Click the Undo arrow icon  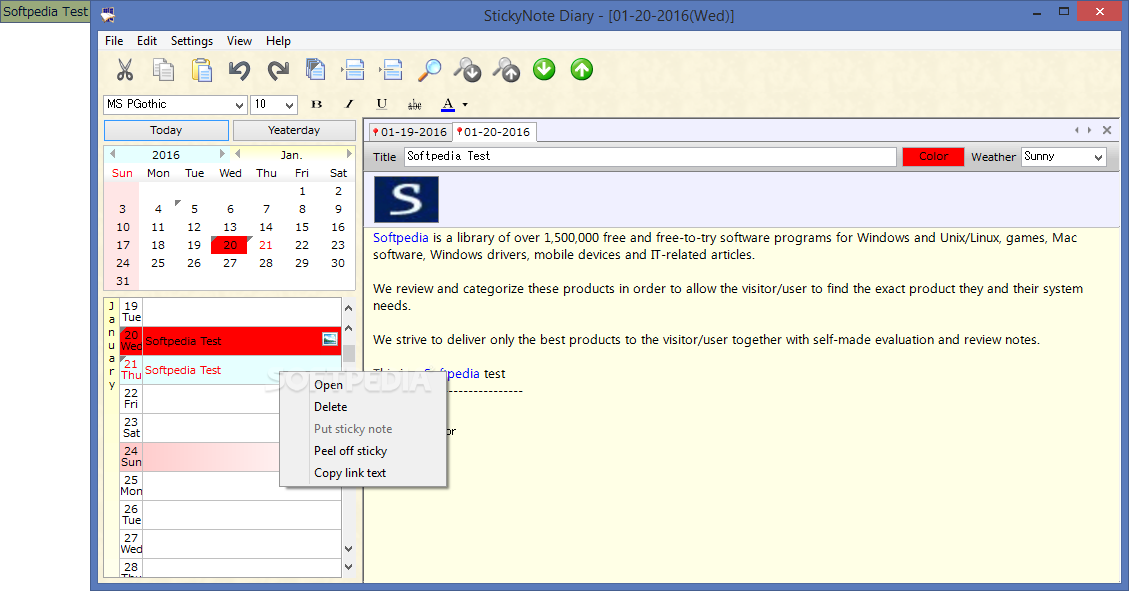pos(239,70)
